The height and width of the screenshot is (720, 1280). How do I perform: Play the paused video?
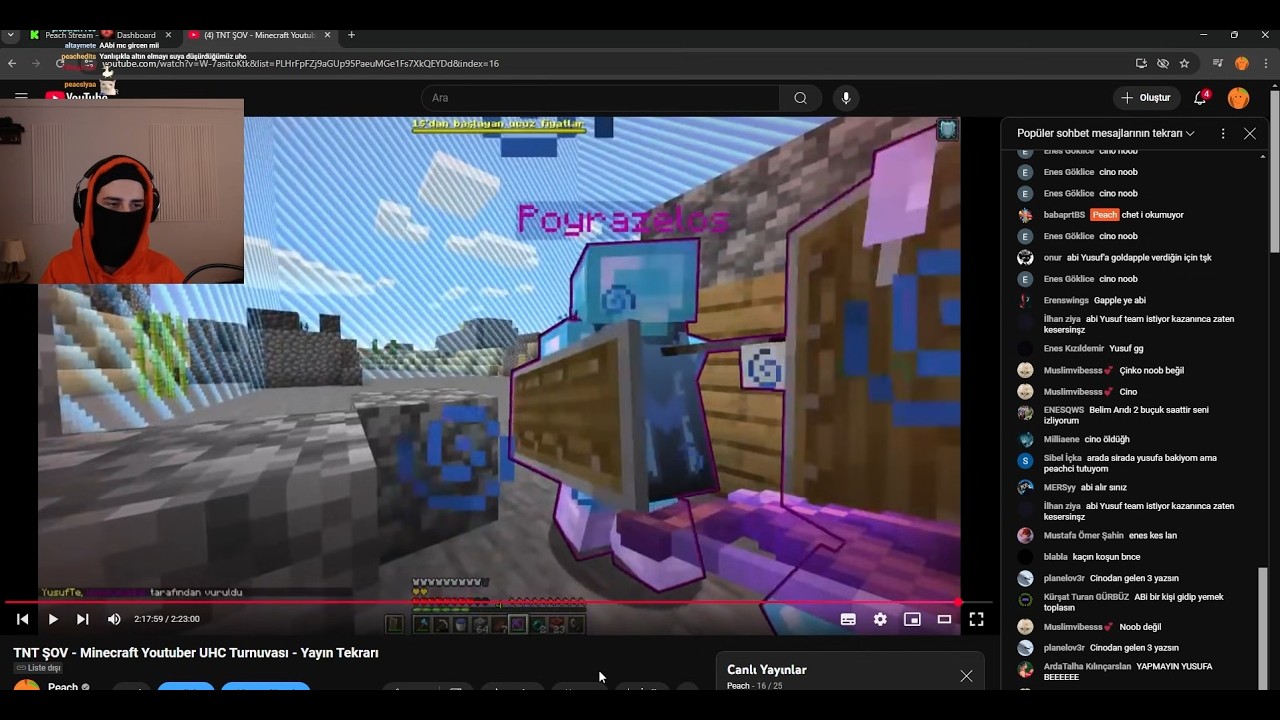click(x=52, y=619)
